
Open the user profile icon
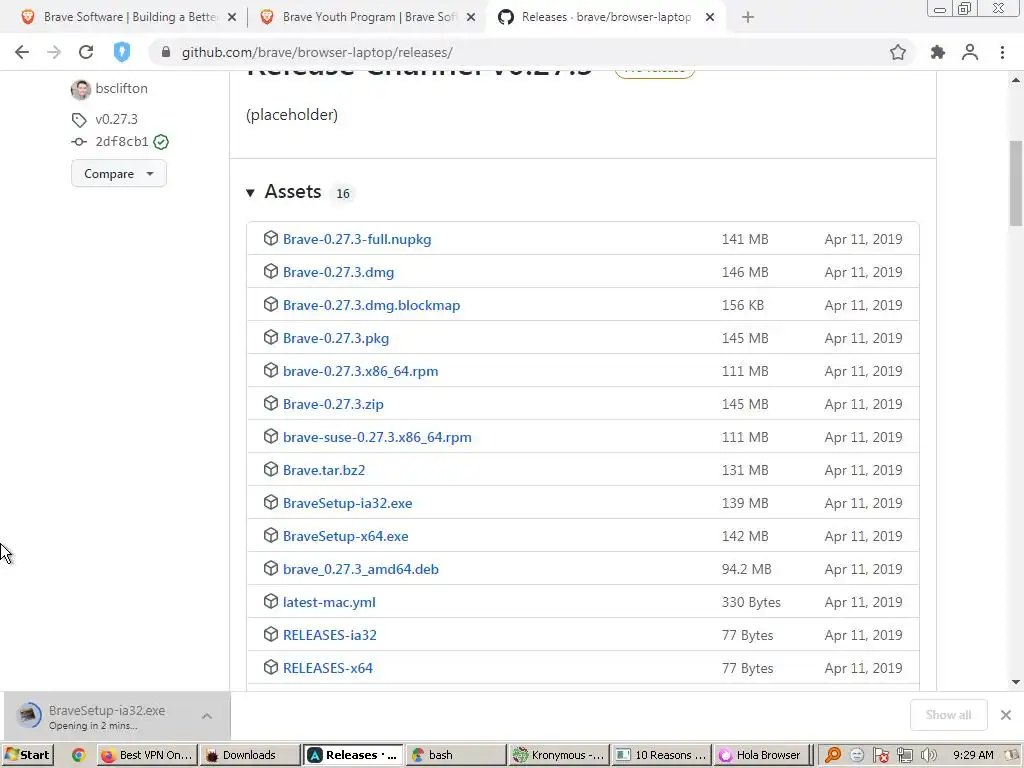pos(970,52)
